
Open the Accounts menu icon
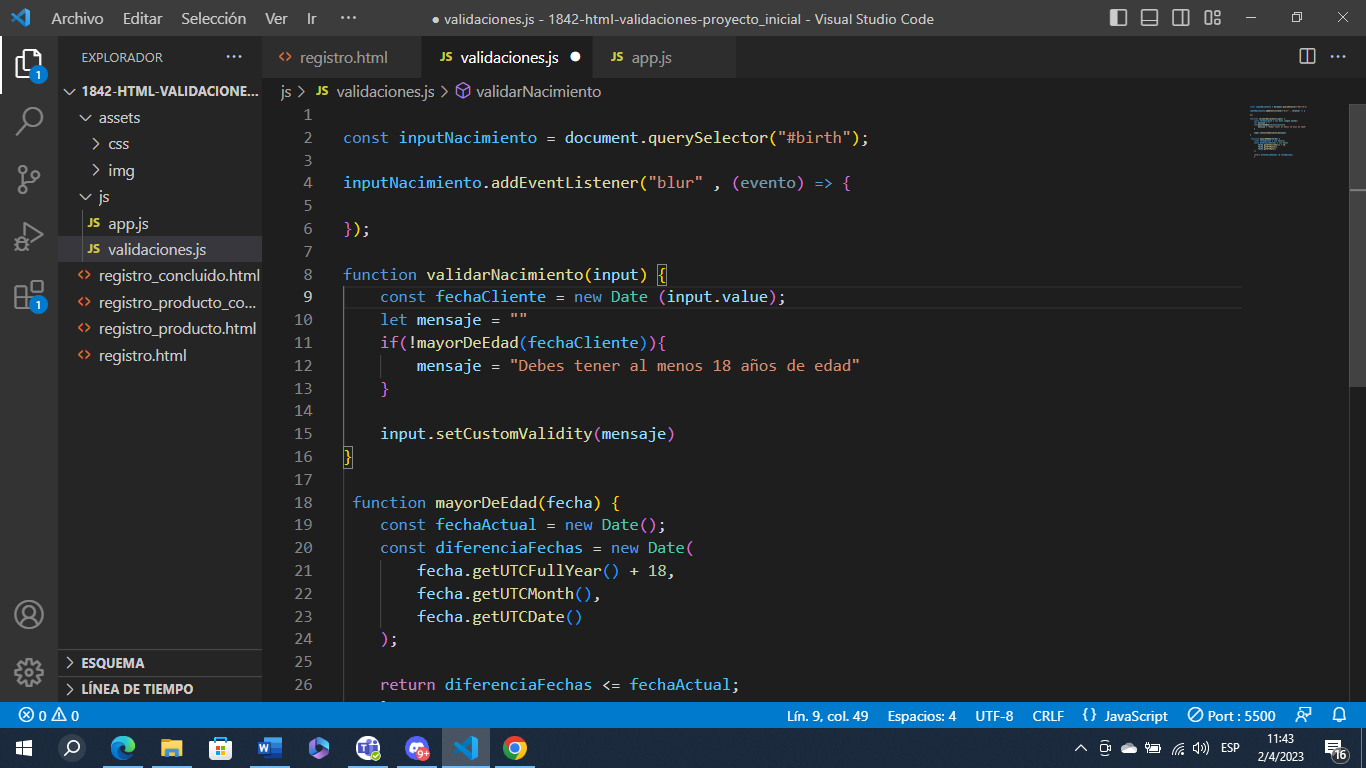point(29,614)
